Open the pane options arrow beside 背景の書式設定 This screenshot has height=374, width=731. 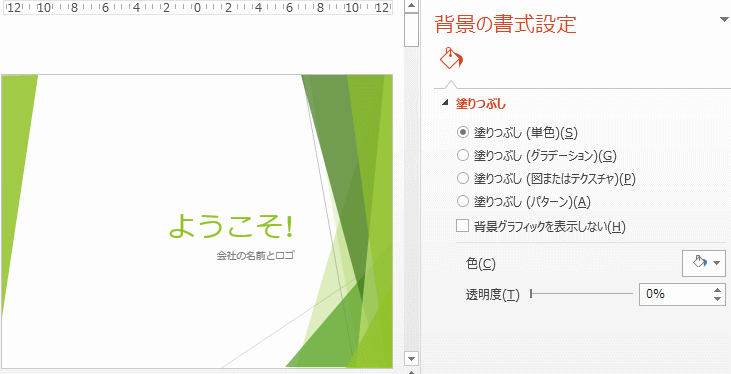(724, 20)
